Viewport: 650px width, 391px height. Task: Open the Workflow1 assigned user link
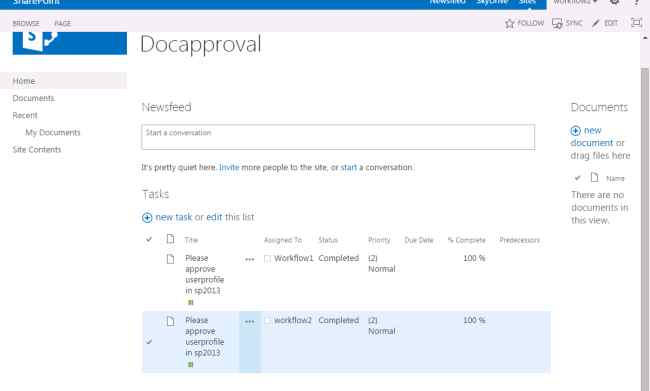coord(293,258)
